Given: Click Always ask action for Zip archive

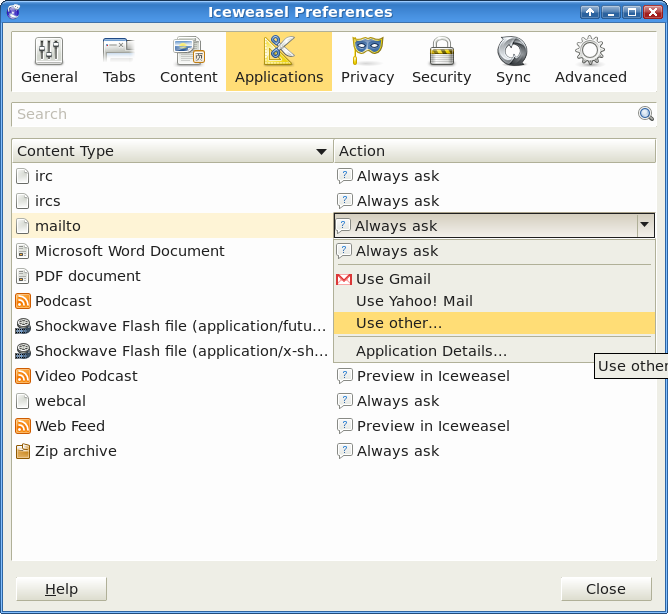Looking at the screenshot, I should coord(398,451).
